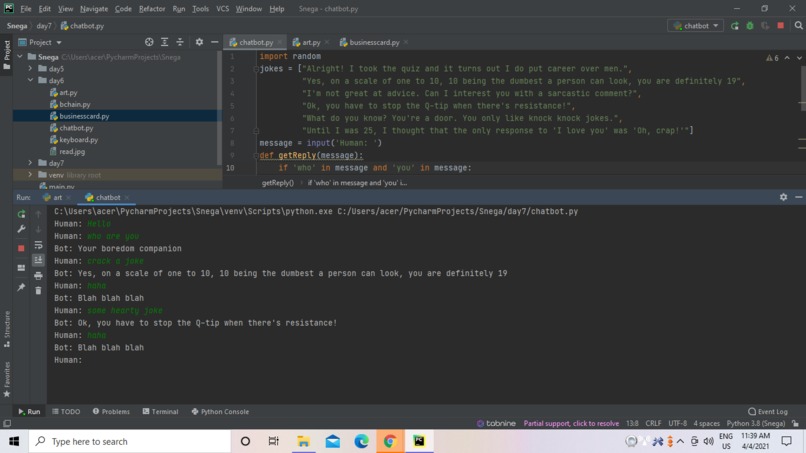Expand all in Project tool window

click(164, 42)
